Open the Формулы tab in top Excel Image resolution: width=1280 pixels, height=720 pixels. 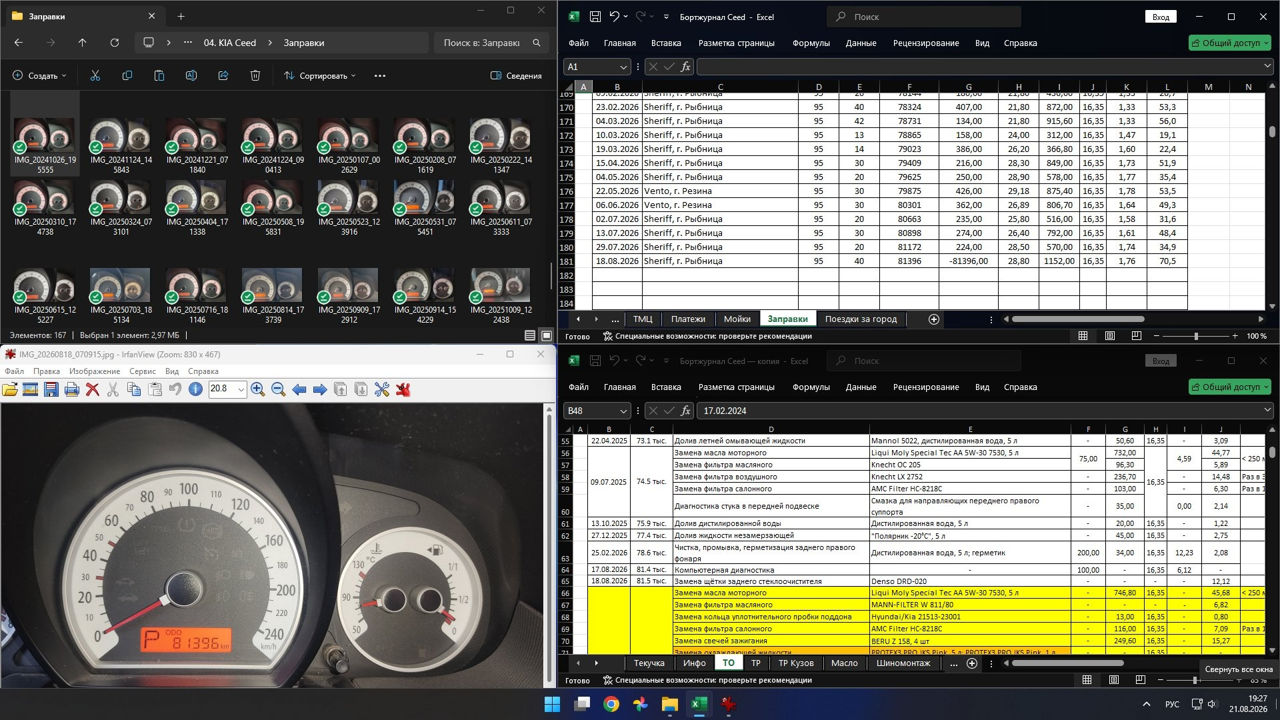pos(811,43)
